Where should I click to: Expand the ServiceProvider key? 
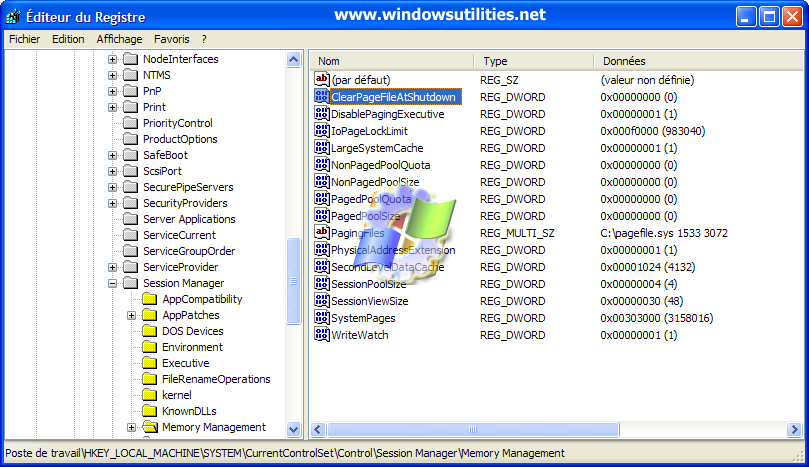click(112, 267)
